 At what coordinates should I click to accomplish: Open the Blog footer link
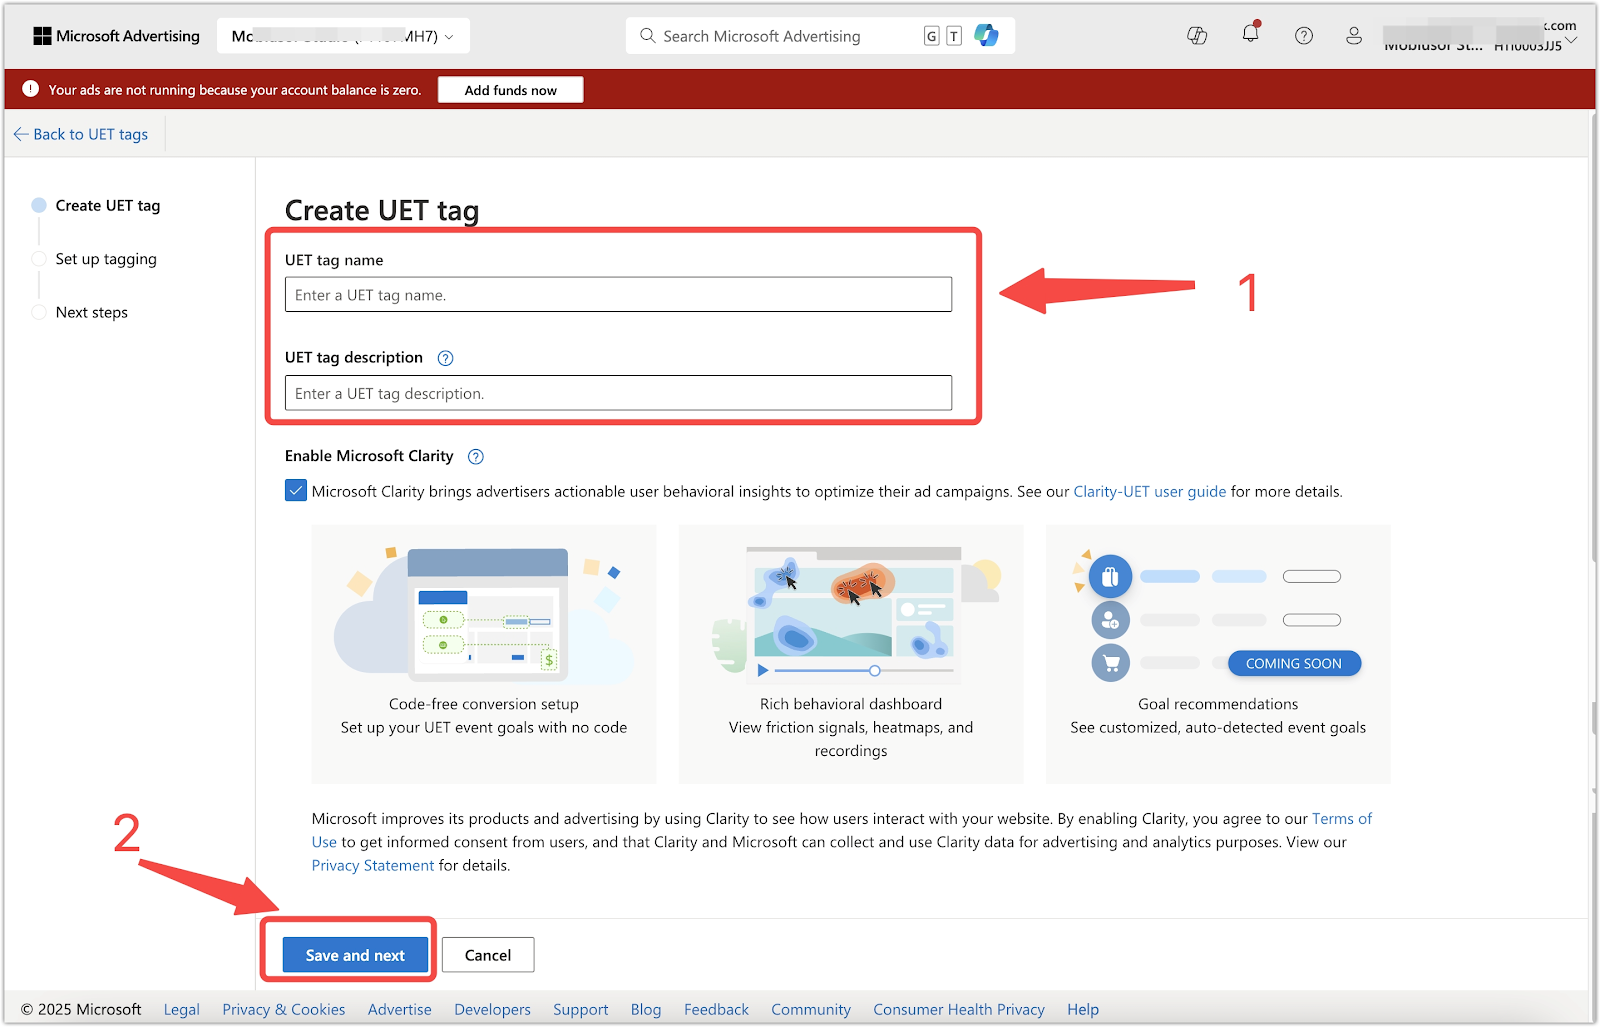[646, 1009]
